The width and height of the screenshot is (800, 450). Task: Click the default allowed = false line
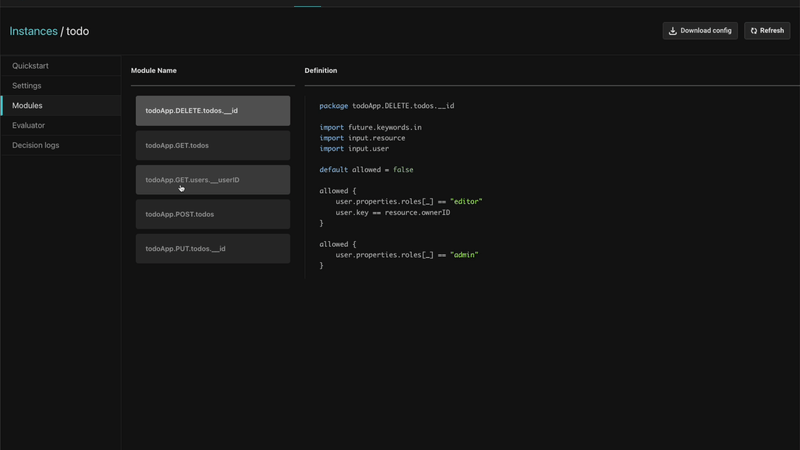366,170
